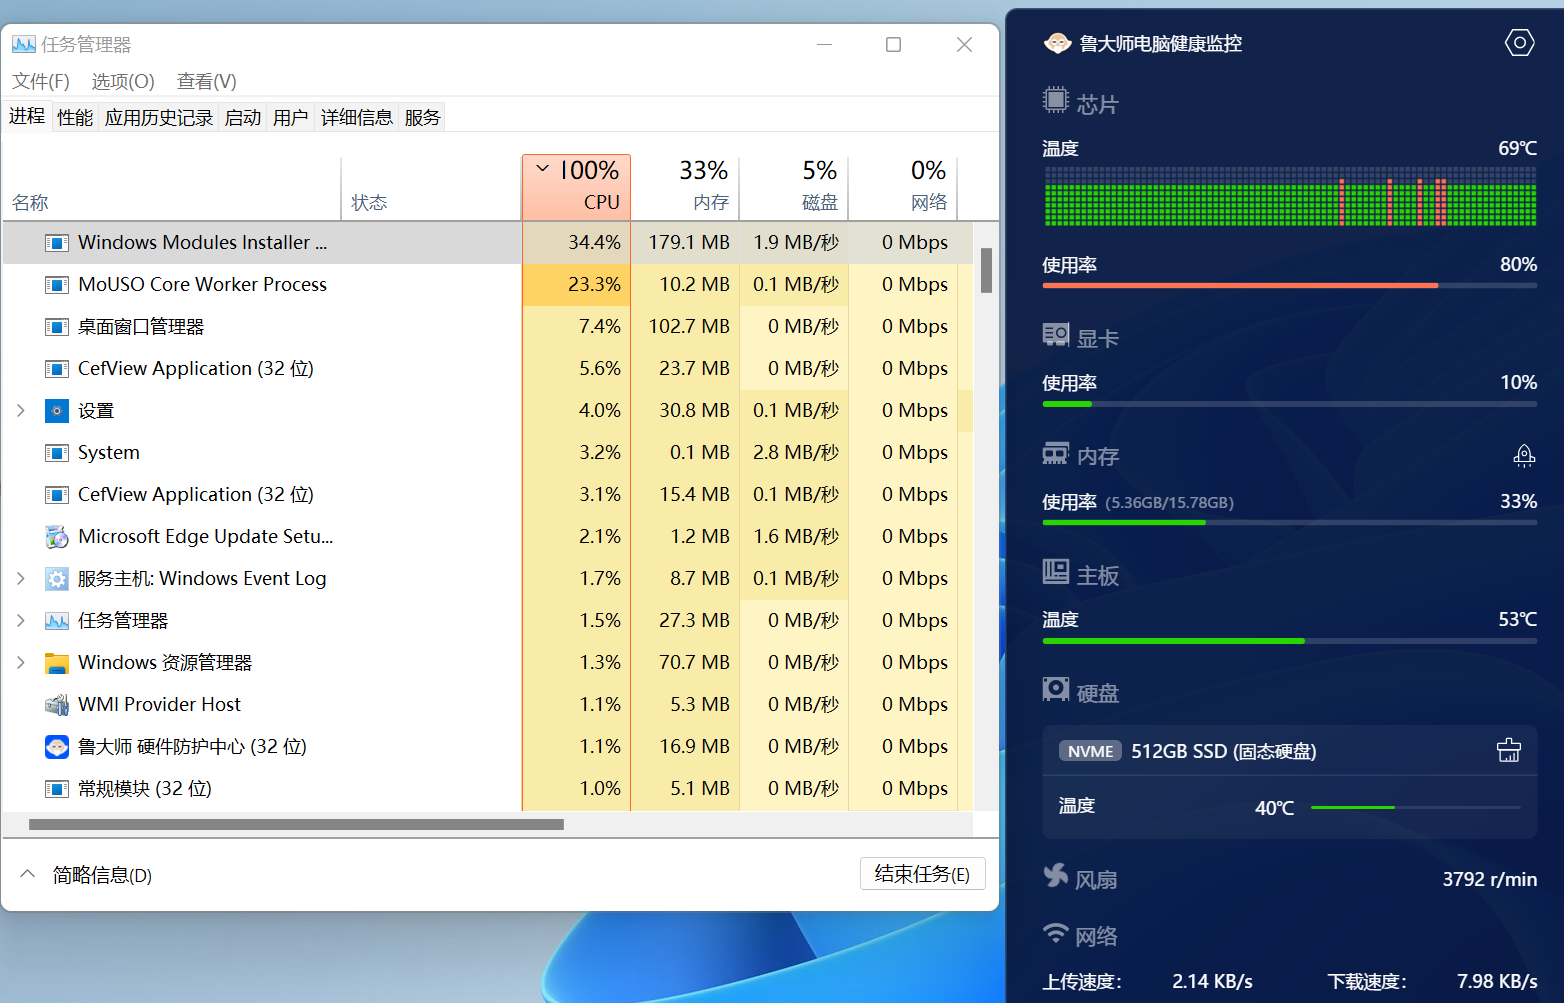Click the MoUSO Core Worker Process icon

tap(57, 284)
